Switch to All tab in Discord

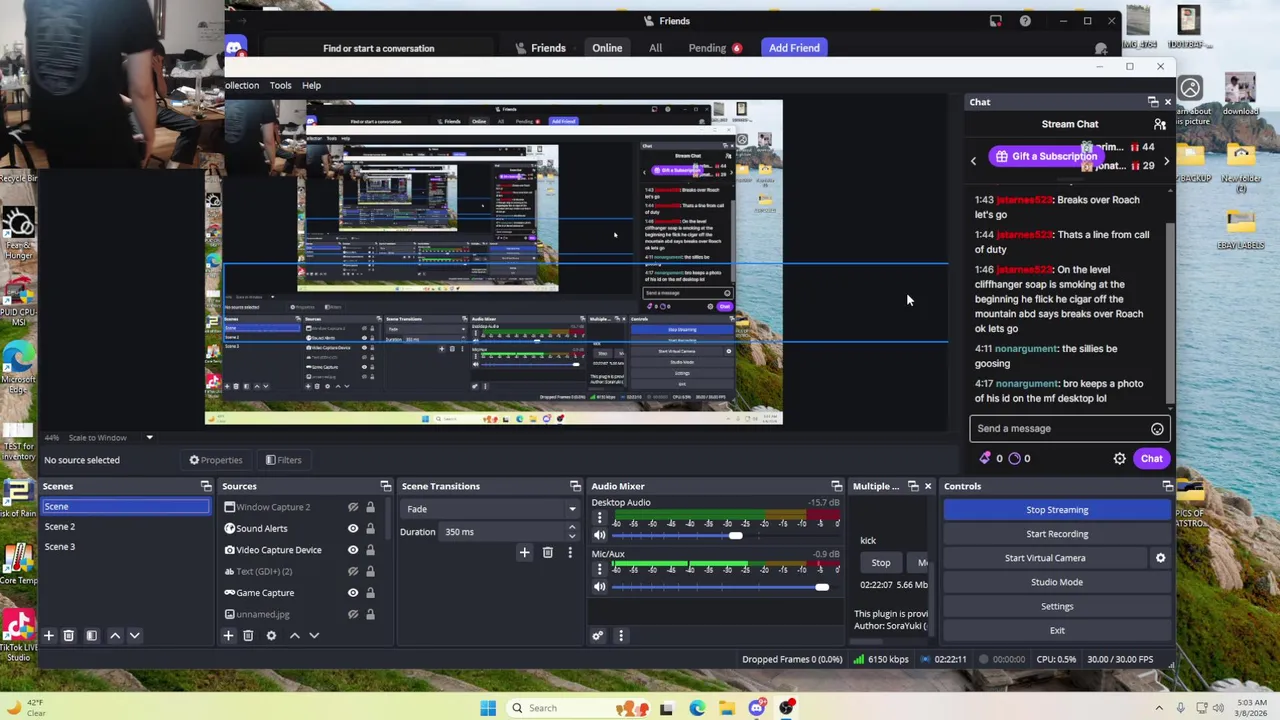pyautogui.click(x=655, y=48)
